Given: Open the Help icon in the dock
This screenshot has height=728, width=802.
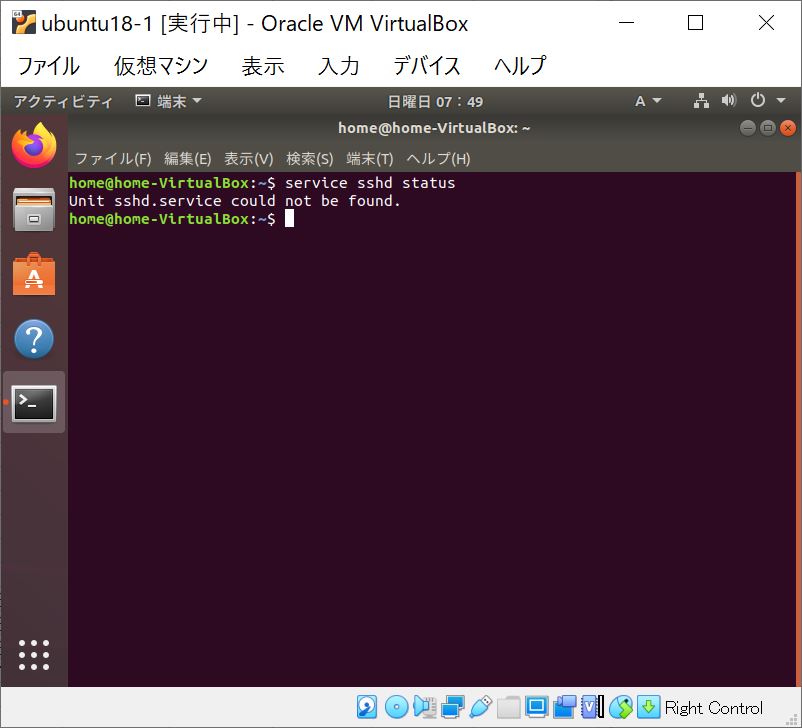Looking at the screenshot, I should 34,339.
